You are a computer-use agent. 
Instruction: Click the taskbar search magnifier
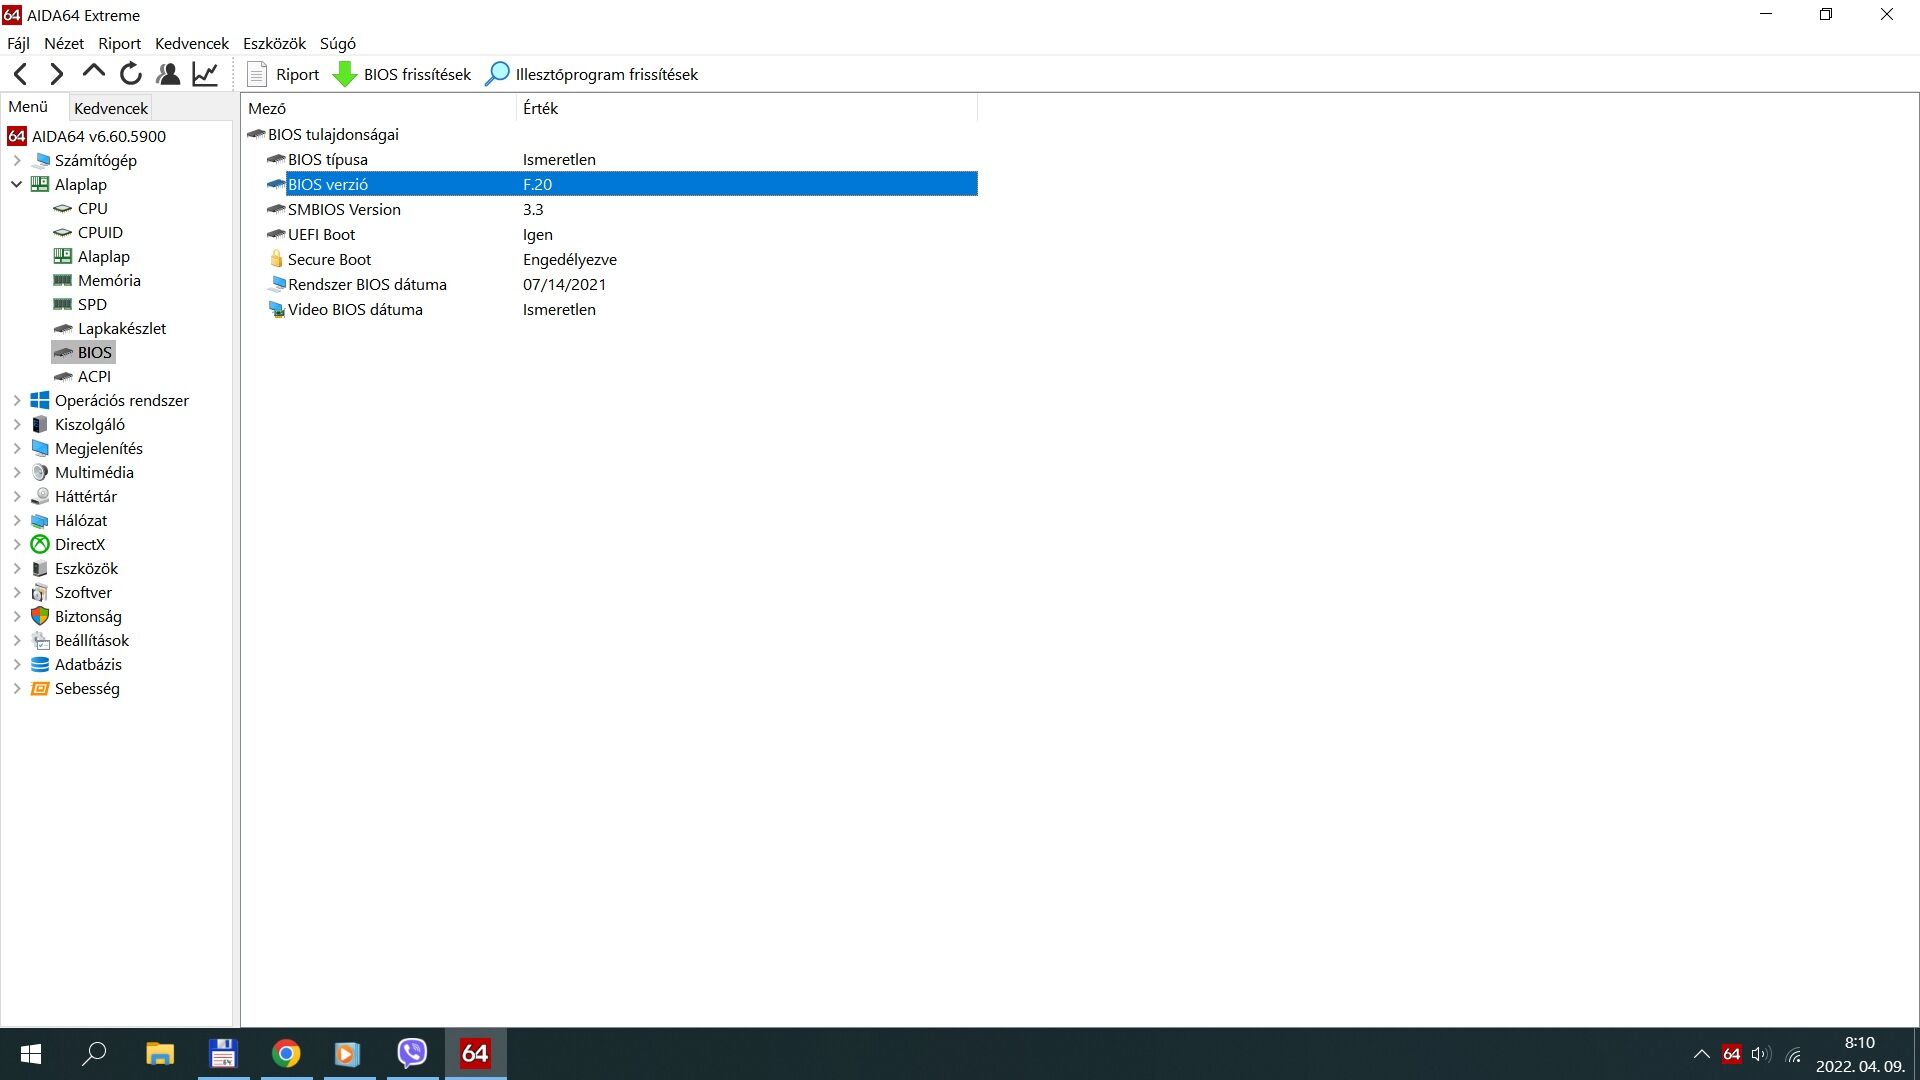point(95,1054)
